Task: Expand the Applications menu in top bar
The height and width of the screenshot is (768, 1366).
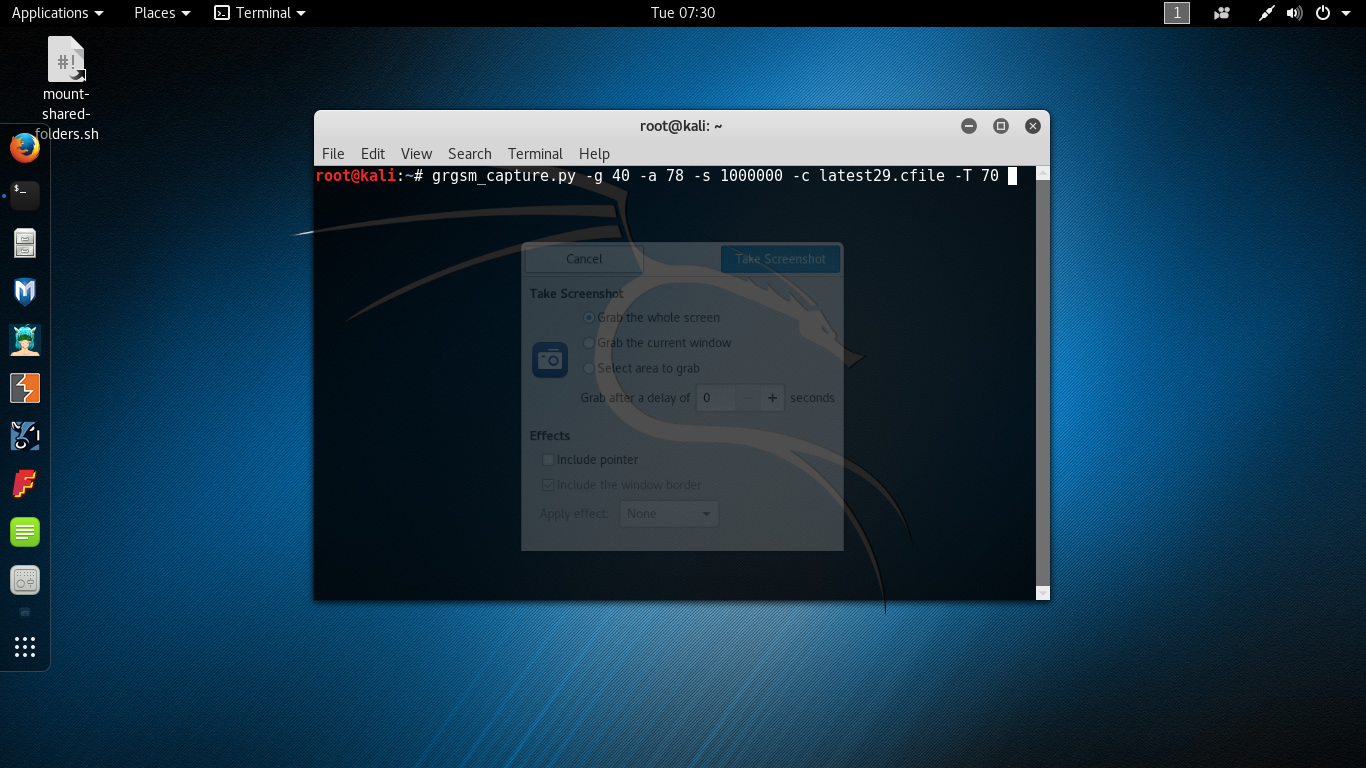Action: (57, 13)
